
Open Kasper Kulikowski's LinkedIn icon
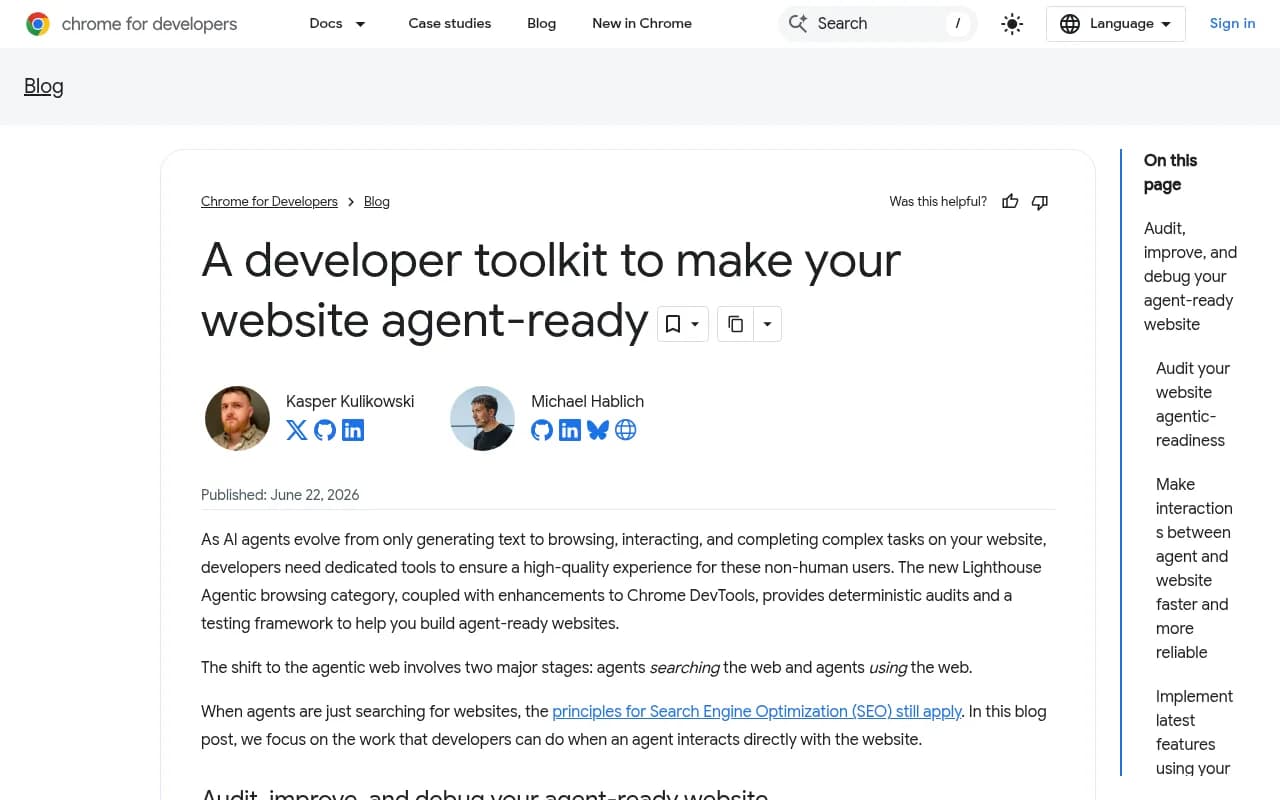tap(353, 430)
